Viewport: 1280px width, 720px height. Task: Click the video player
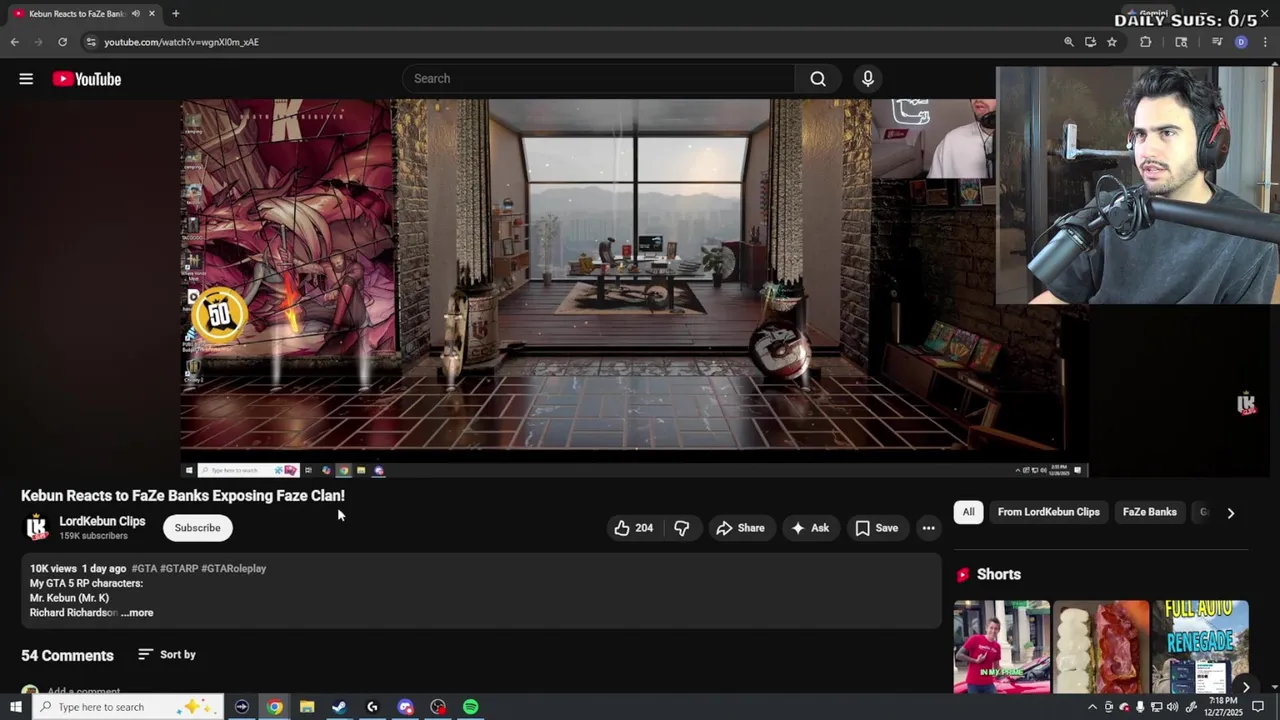[634, 287]
